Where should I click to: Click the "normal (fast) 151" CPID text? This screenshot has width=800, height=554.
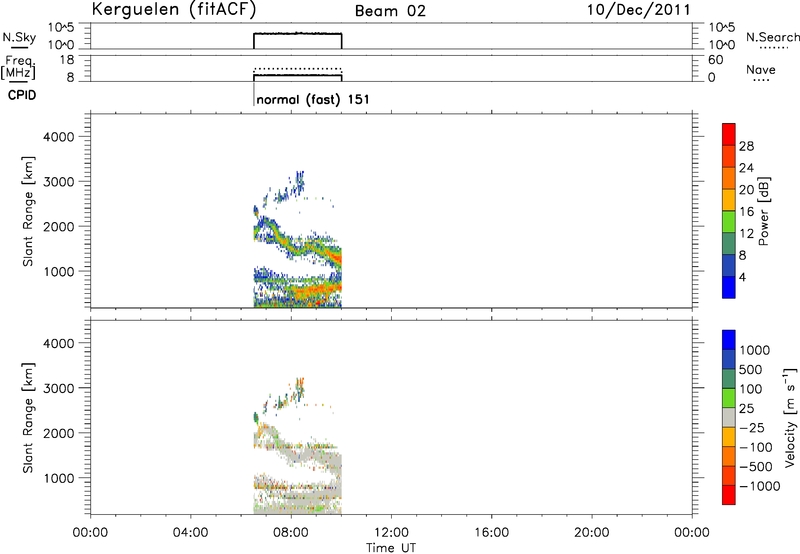(313, 99)
